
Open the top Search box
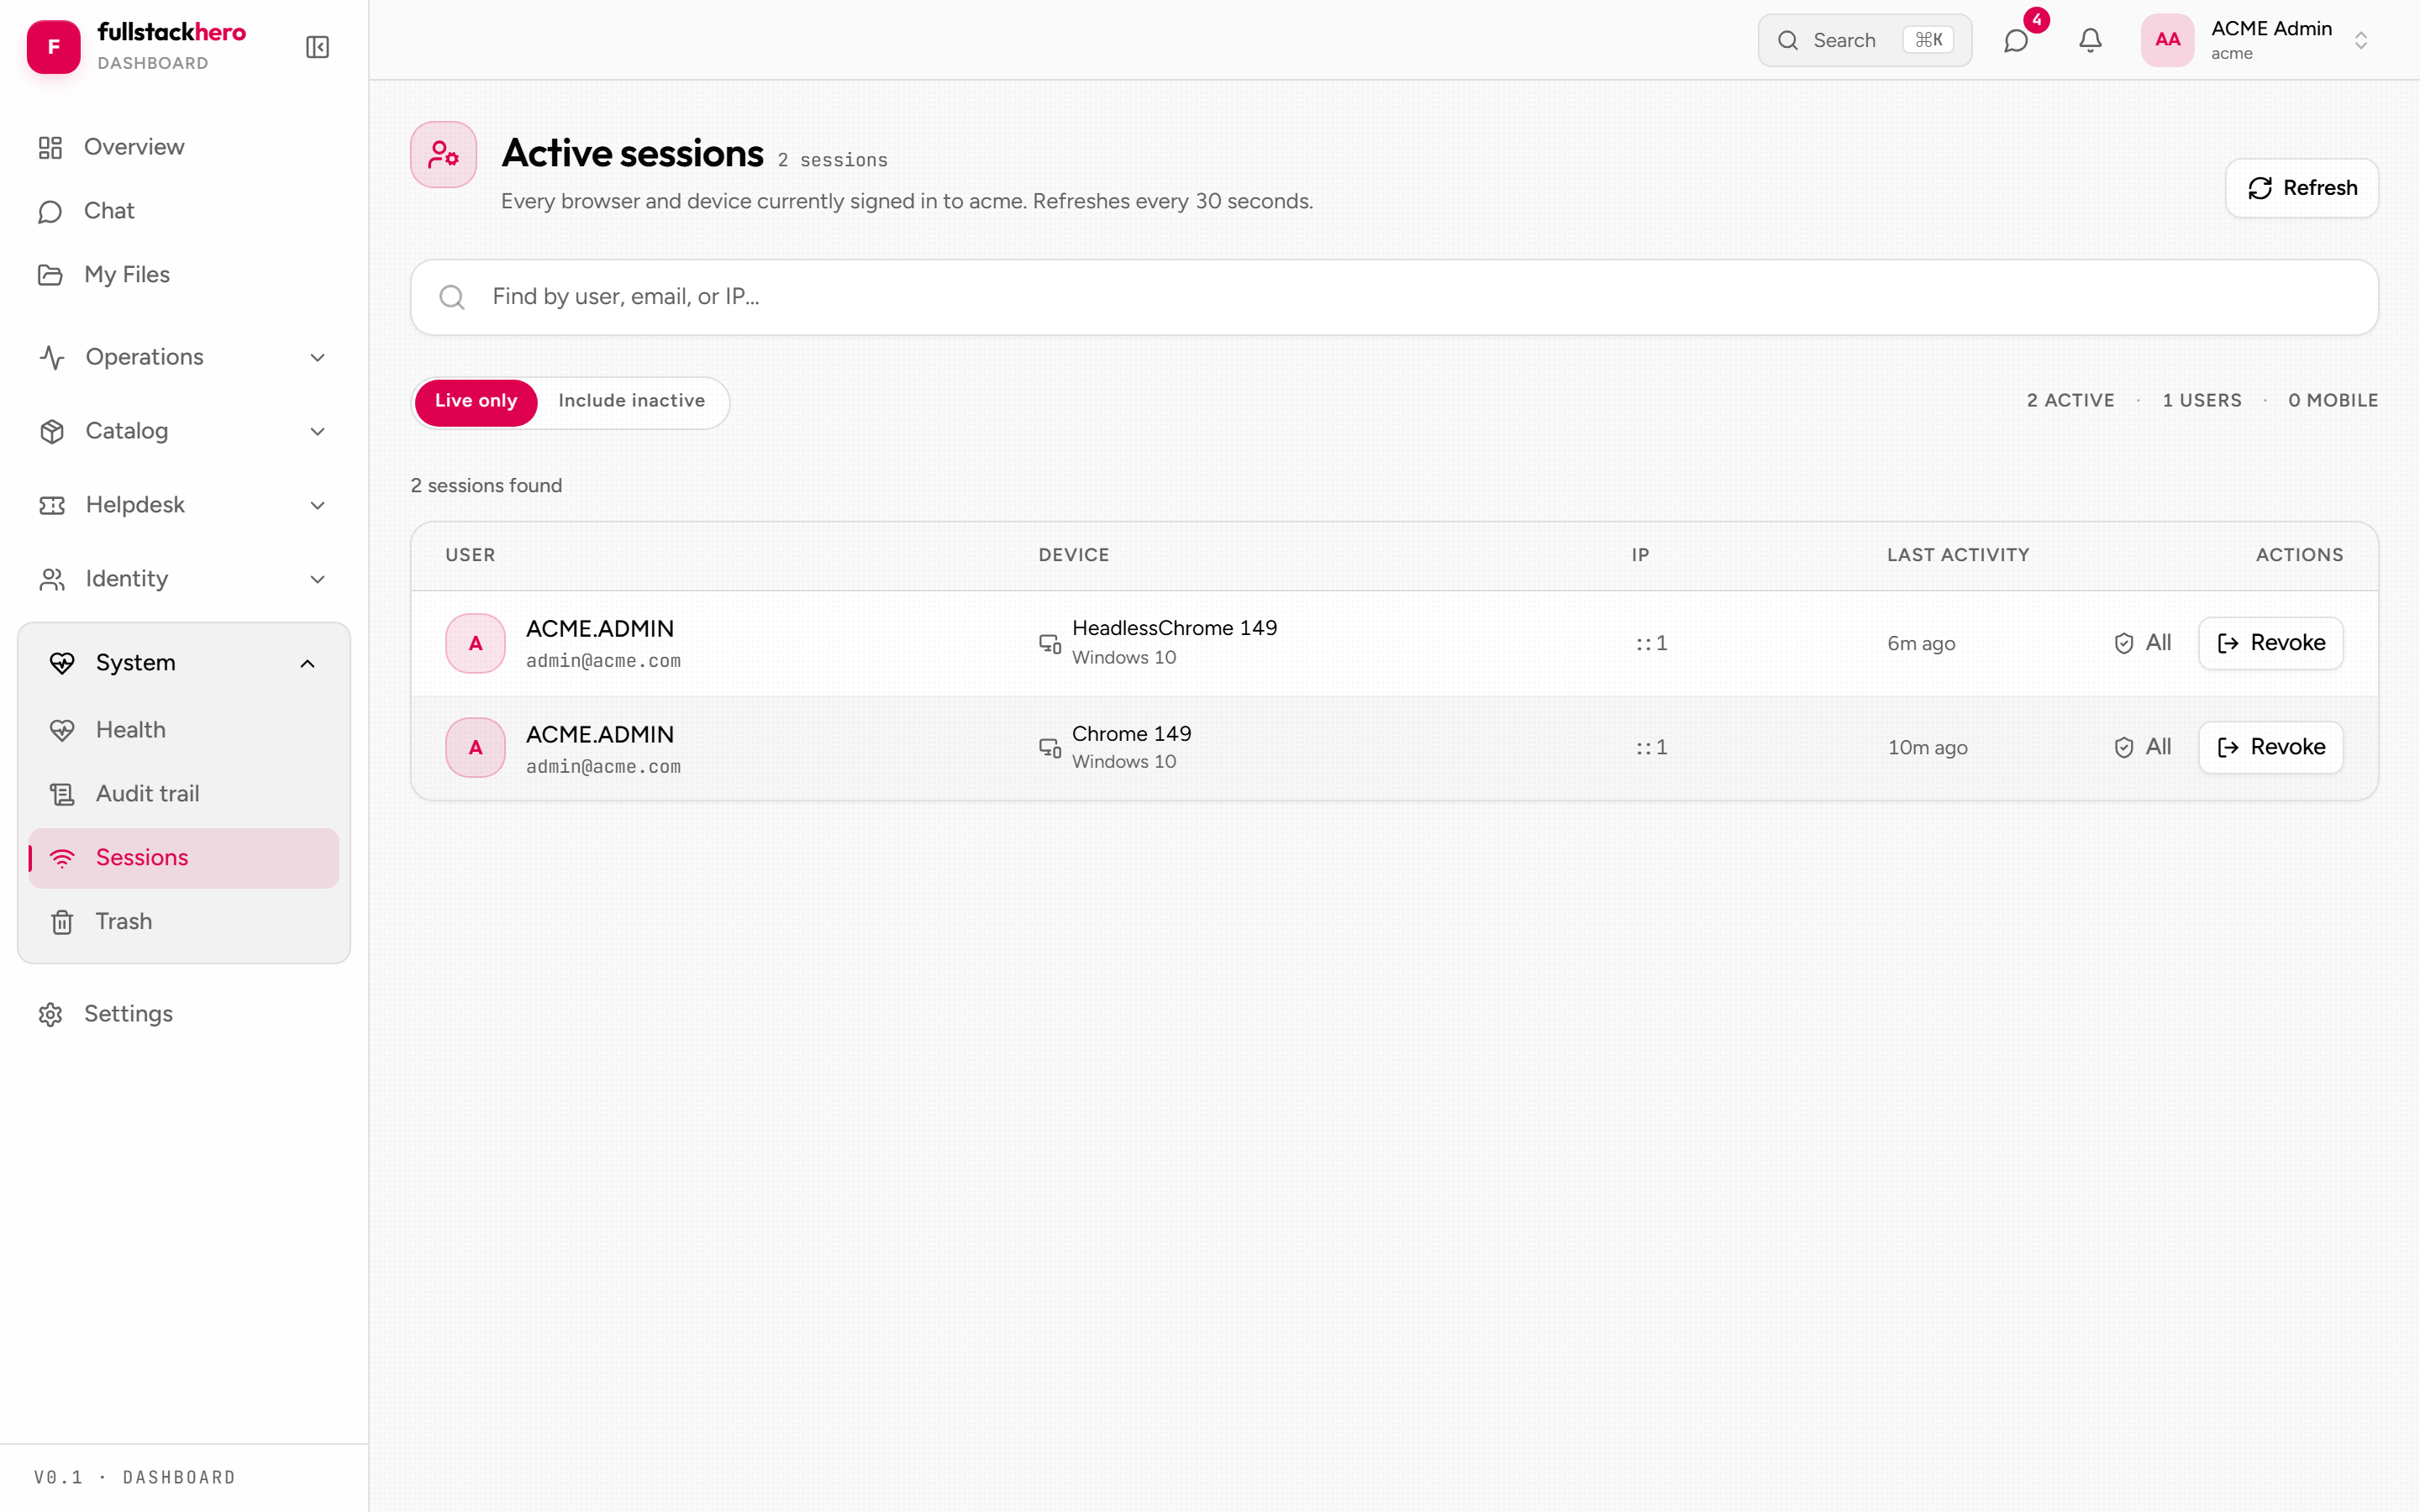pyautogui.click(x=1864, y=40)
